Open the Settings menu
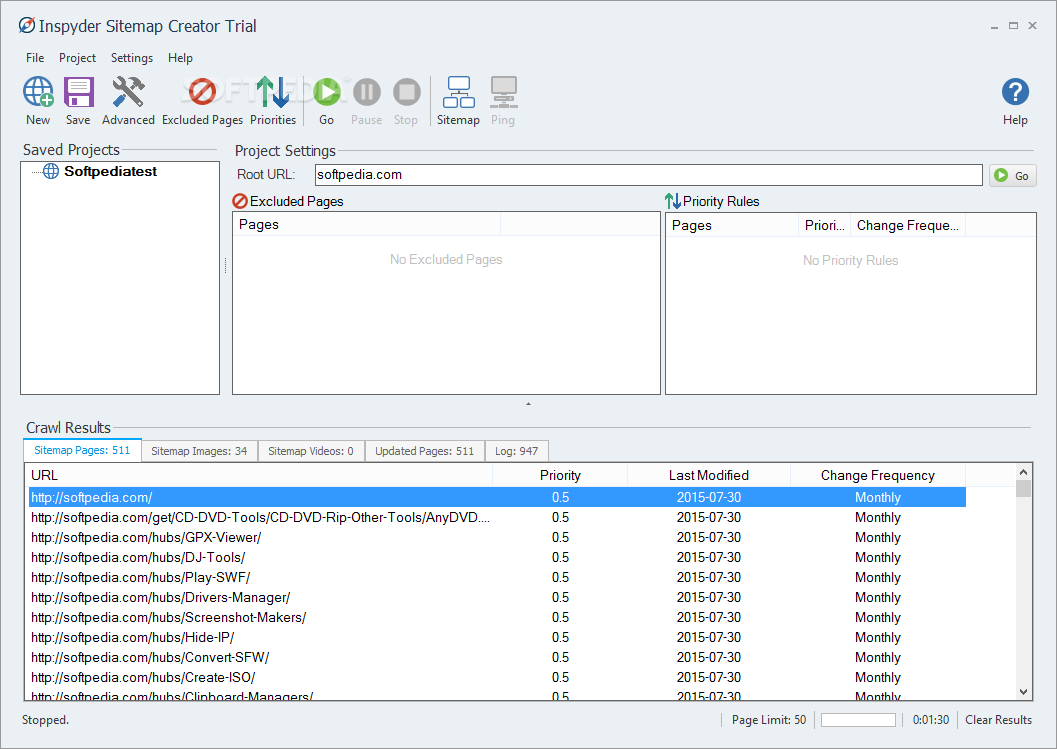Image resolution: width=1057 pixels, height=749 pixels. pyautogui.click(x=132, y=58)
